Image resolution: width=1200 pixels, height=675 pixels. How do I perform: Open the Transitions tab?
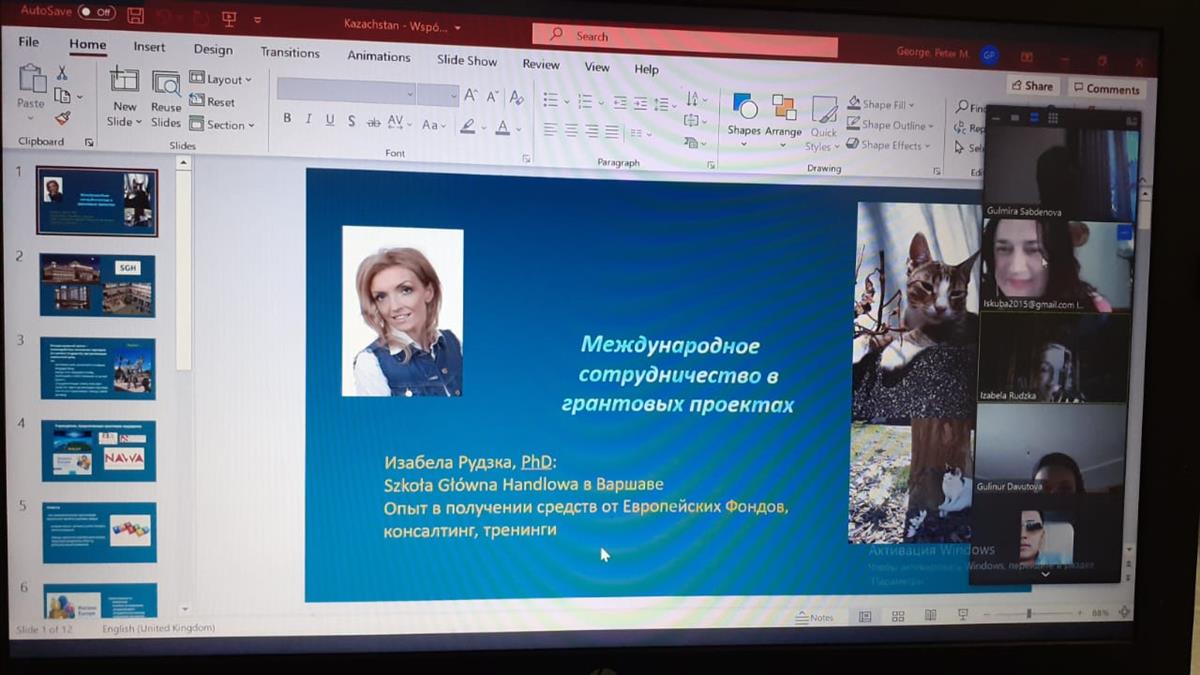290,52
